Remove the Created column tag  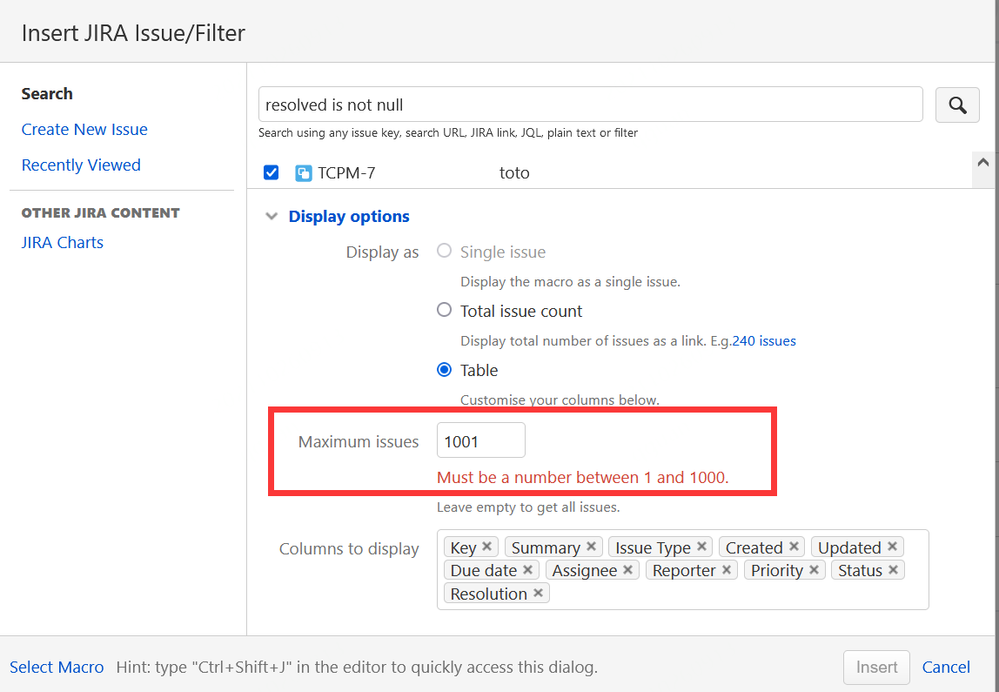coord(794,546)
